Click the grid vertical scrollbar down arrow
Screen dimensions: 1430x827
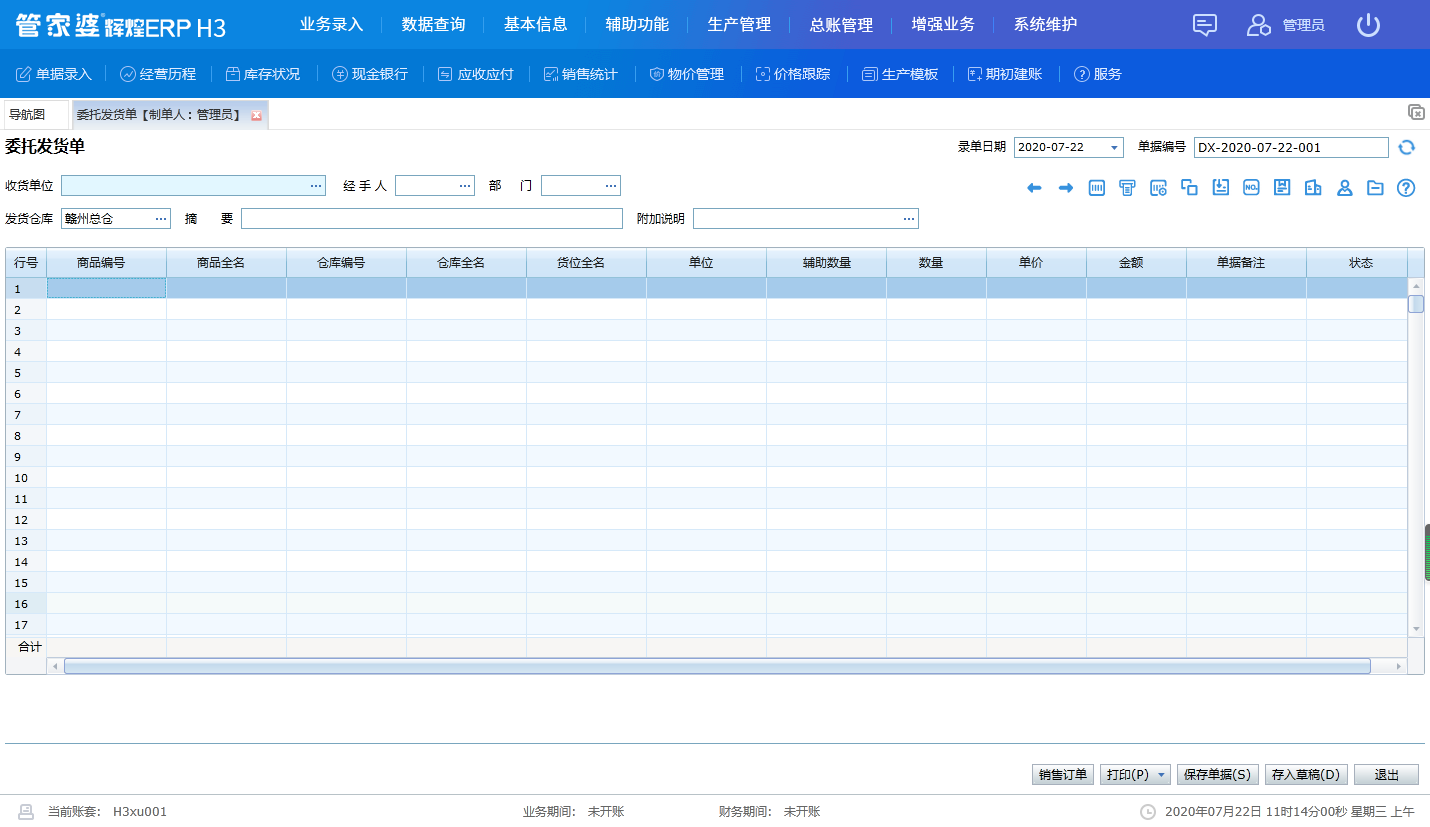tap(1416, 629)
